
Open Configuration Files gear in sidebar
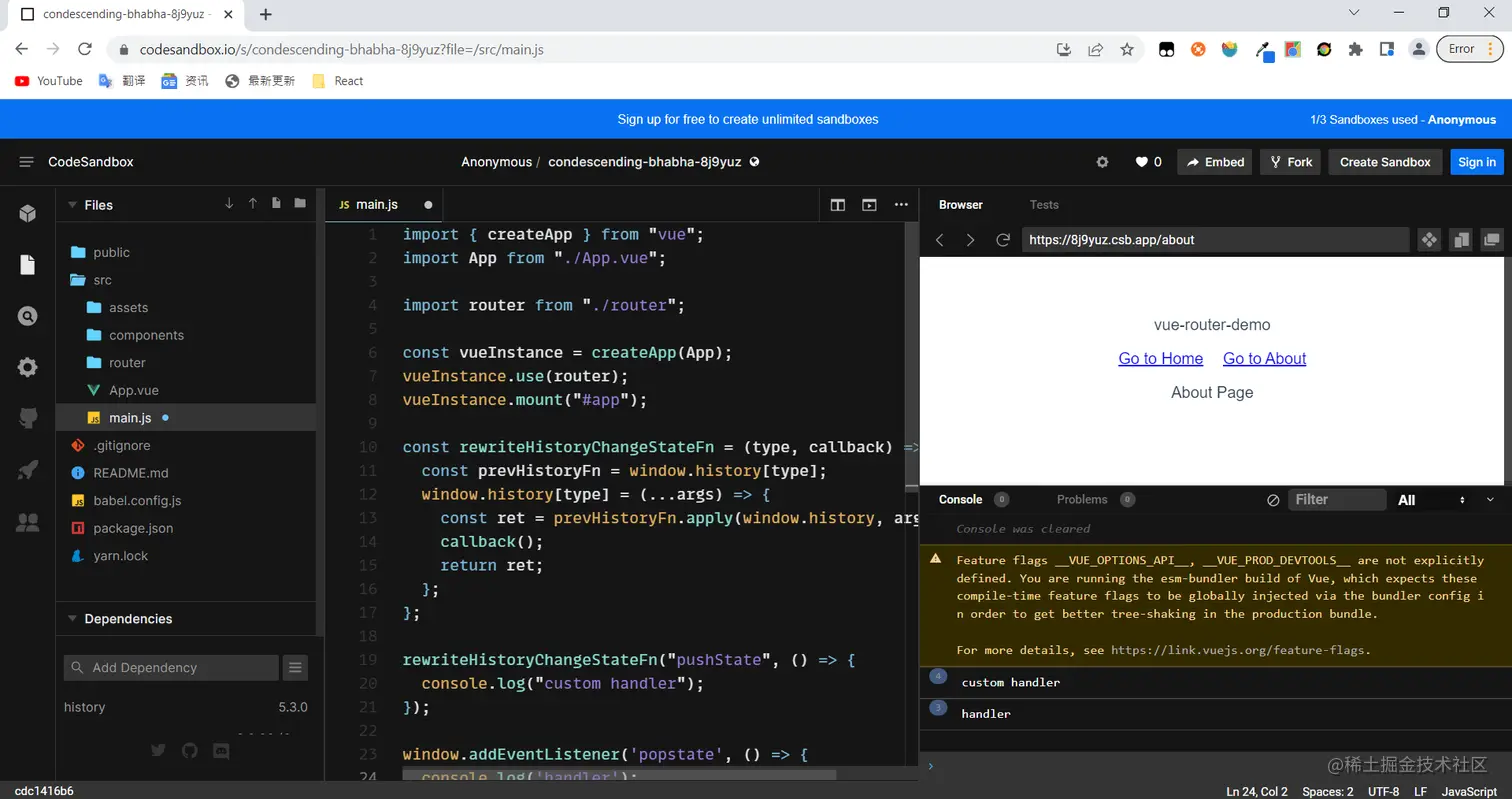(28, 367)
